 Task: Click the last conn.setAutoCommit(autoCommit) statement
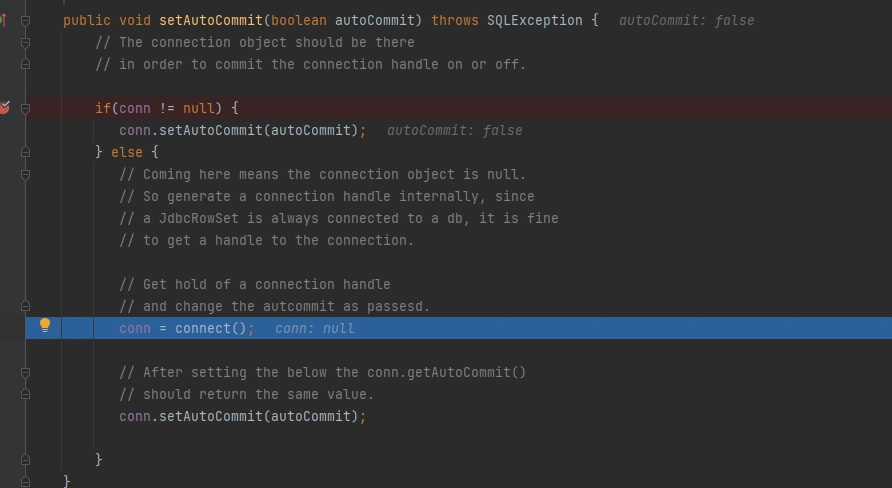coord(242,416)
